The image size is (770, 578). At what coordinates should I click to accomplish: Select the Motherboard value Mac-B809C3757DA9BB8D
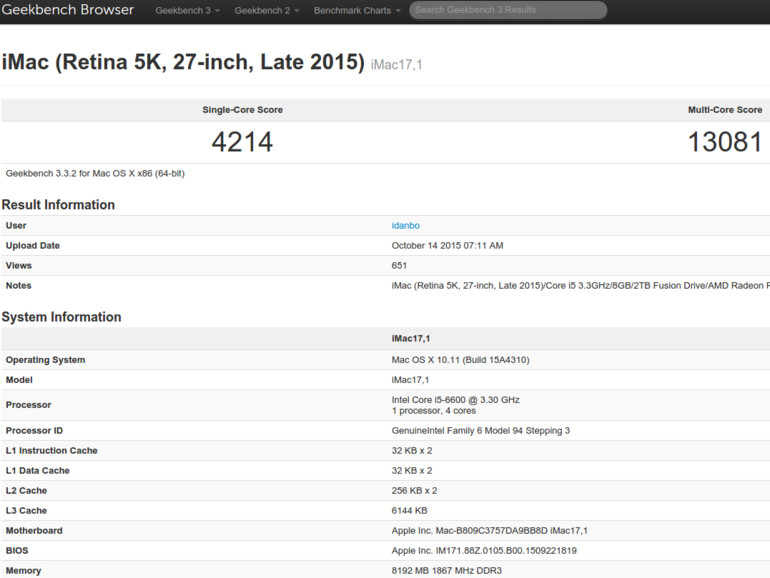pos(492,531)
